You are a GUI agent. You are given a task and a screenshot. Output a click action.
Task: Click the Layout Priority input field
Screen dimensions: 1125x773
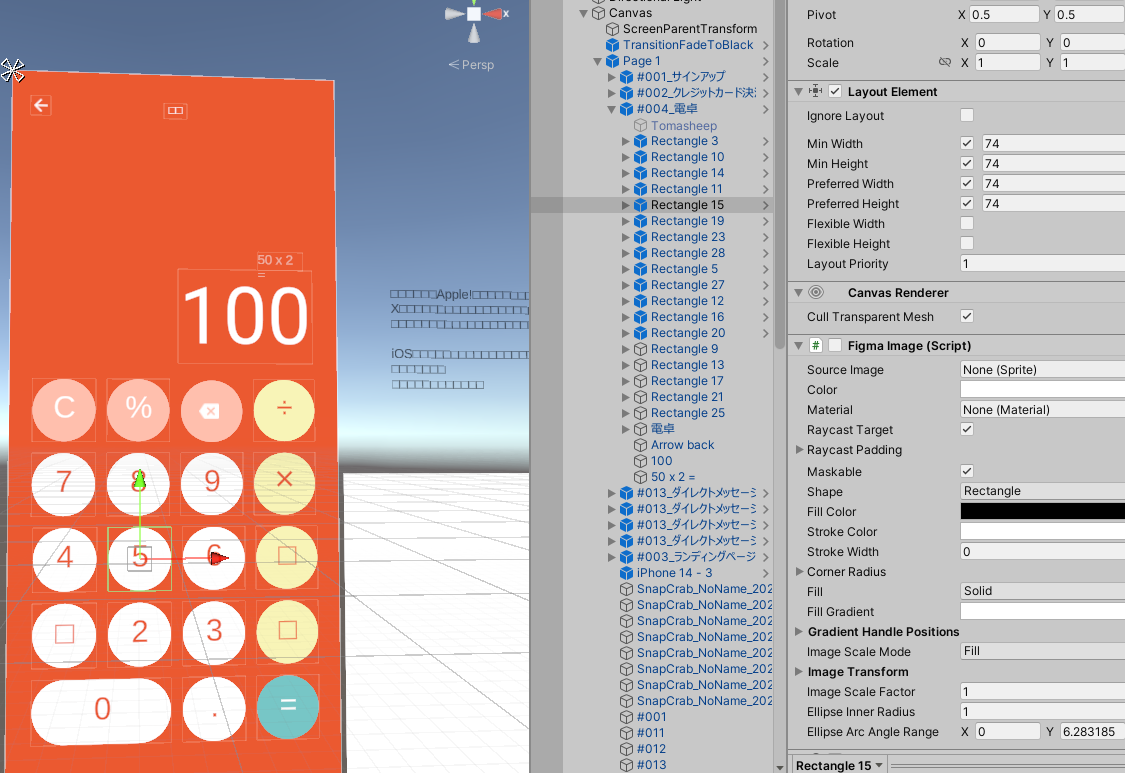coord(1041,263)
